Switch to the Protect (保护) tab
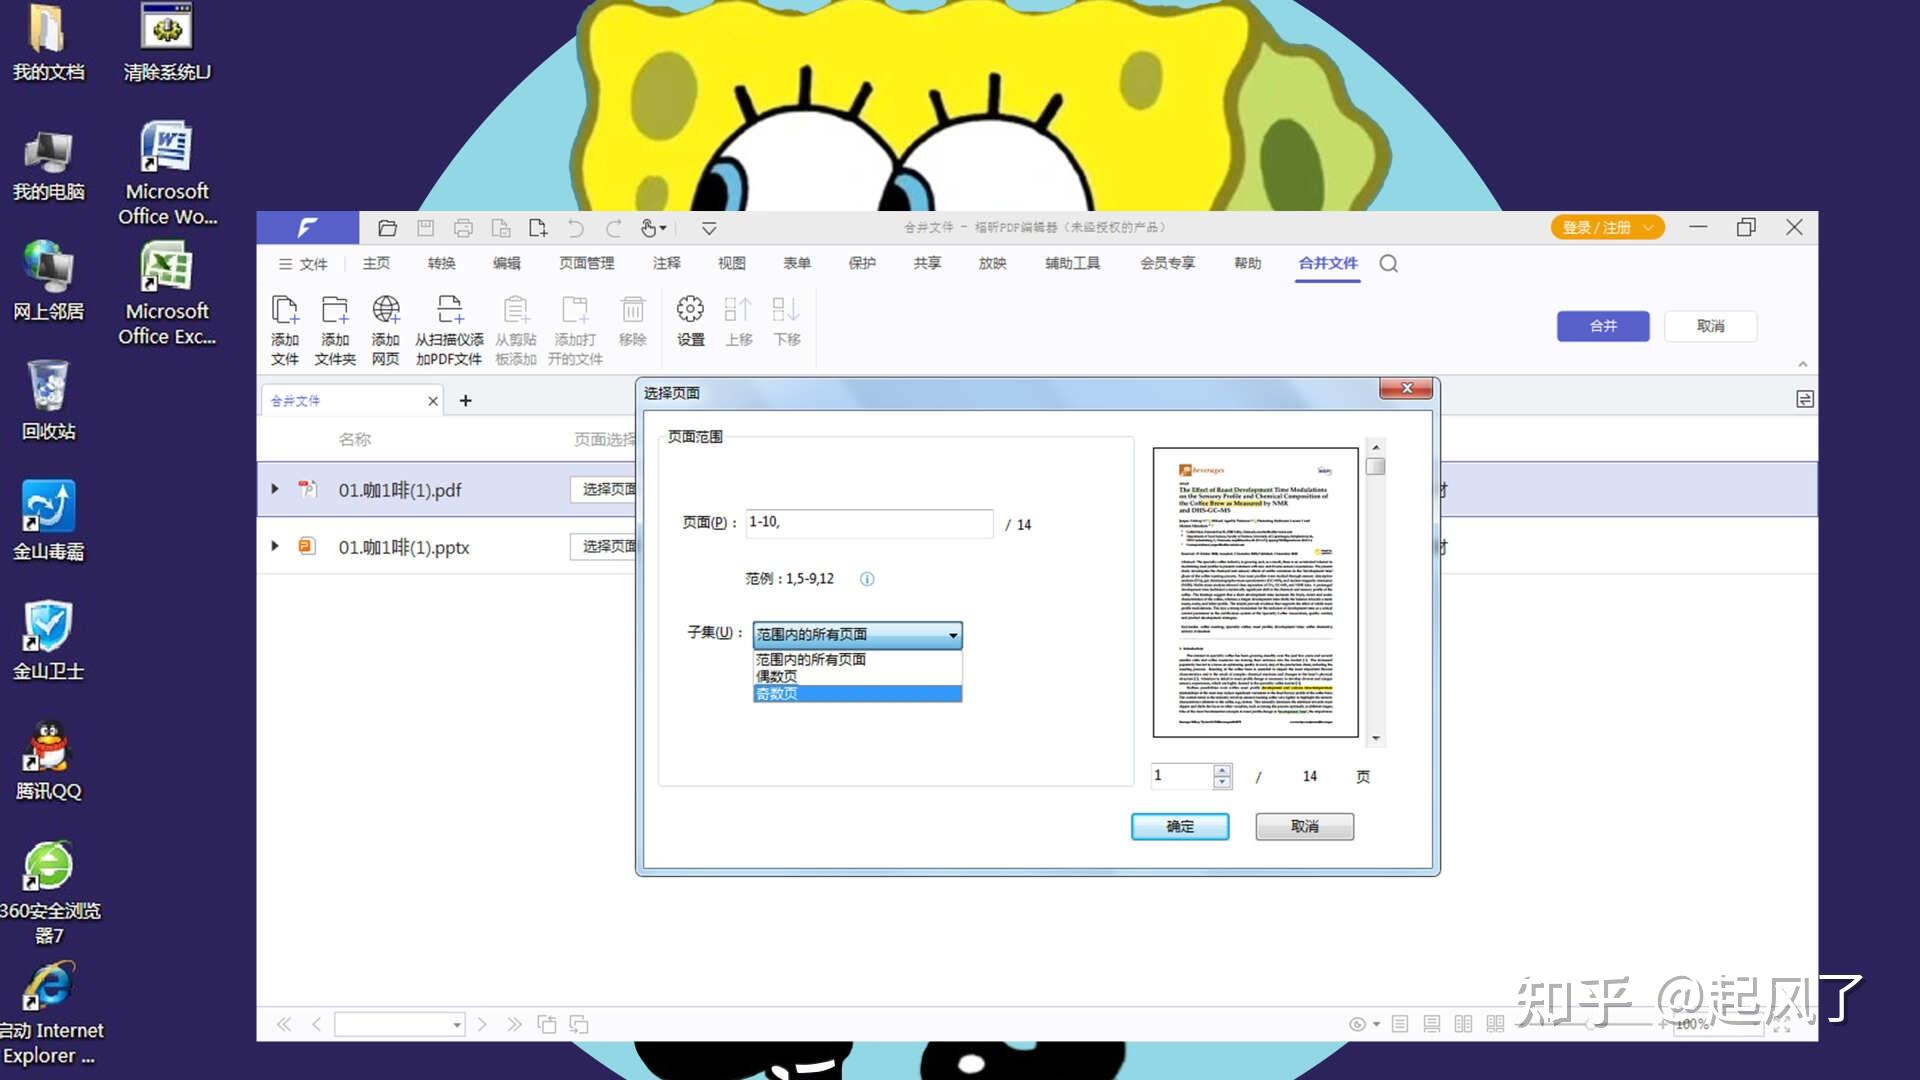 [862, 264]
